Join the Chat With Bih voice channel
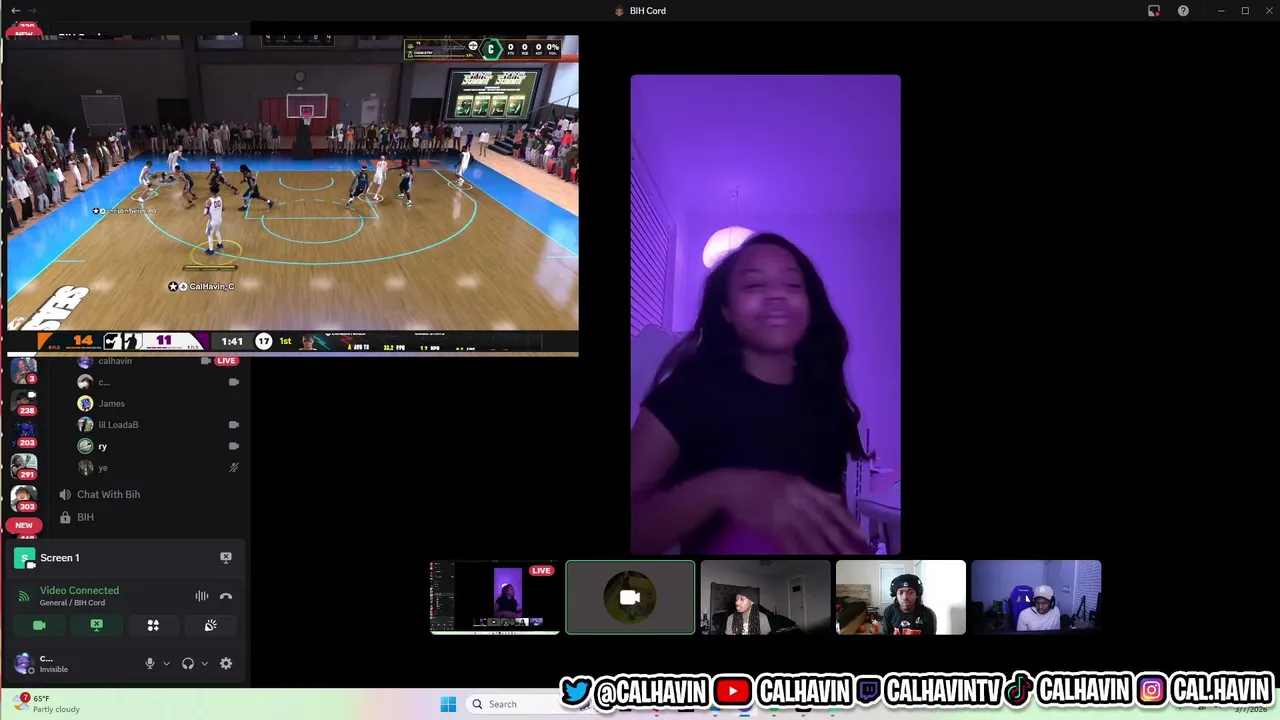The height and width of the screenshot is (720, 1280). [108, 494]
